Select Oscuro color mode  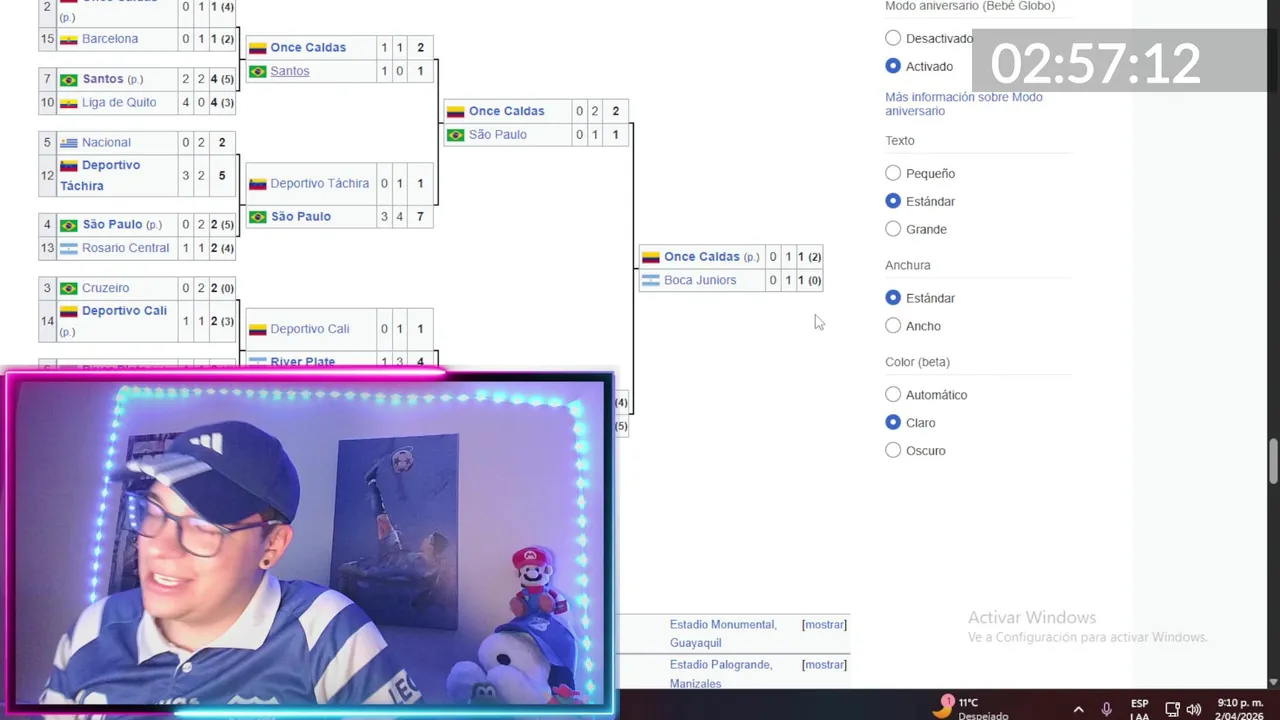pyautogui.click(x=893, y=451)
